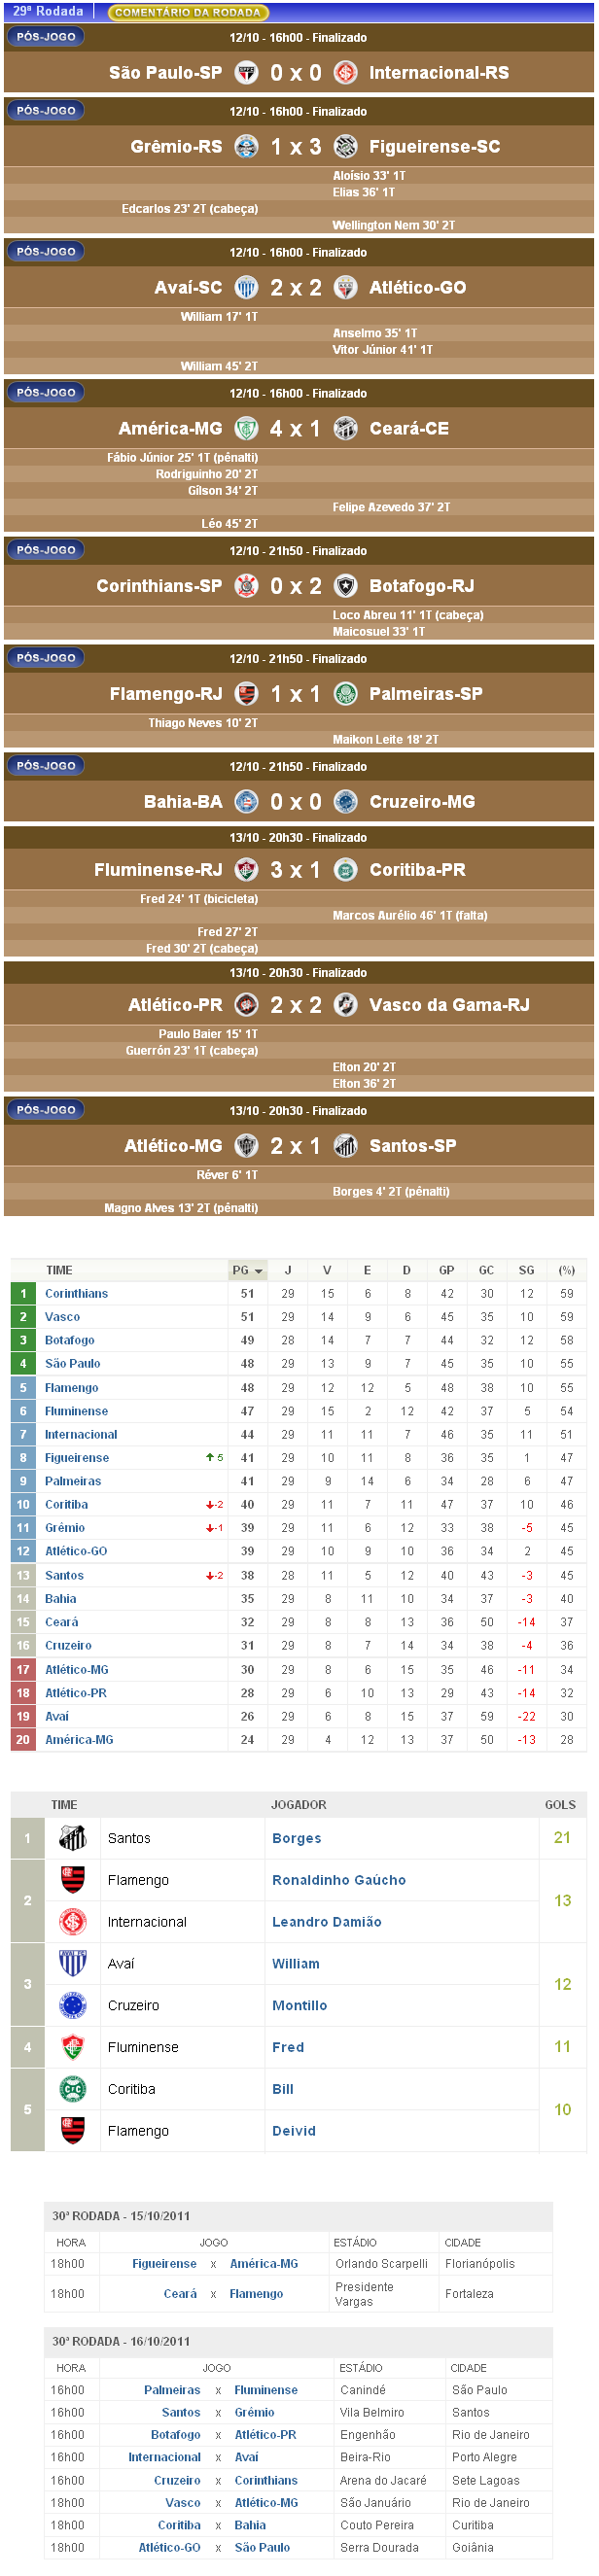Viewport: 599px width, 2576px height.
Task: Open Corinthians link in standings table
Action: [76, 1294]
